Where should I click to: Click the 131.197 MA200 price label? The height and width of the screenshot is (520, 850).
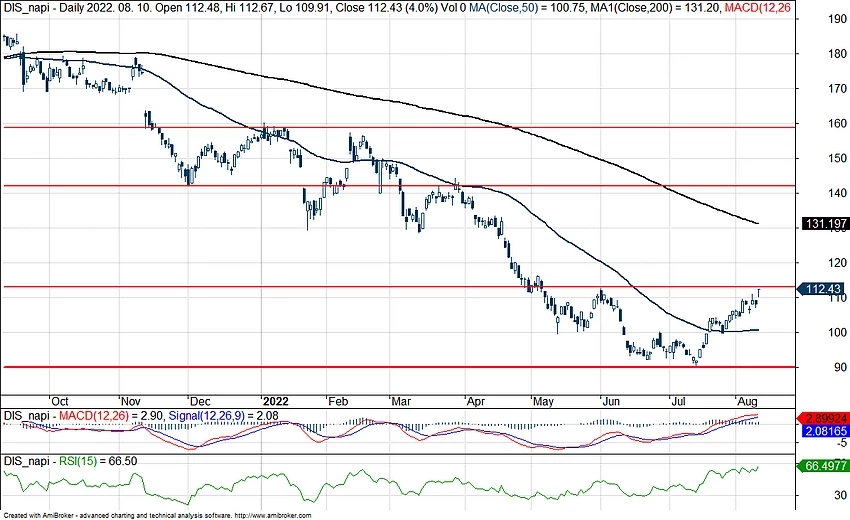pyautogui.click(x=824, y=223)
